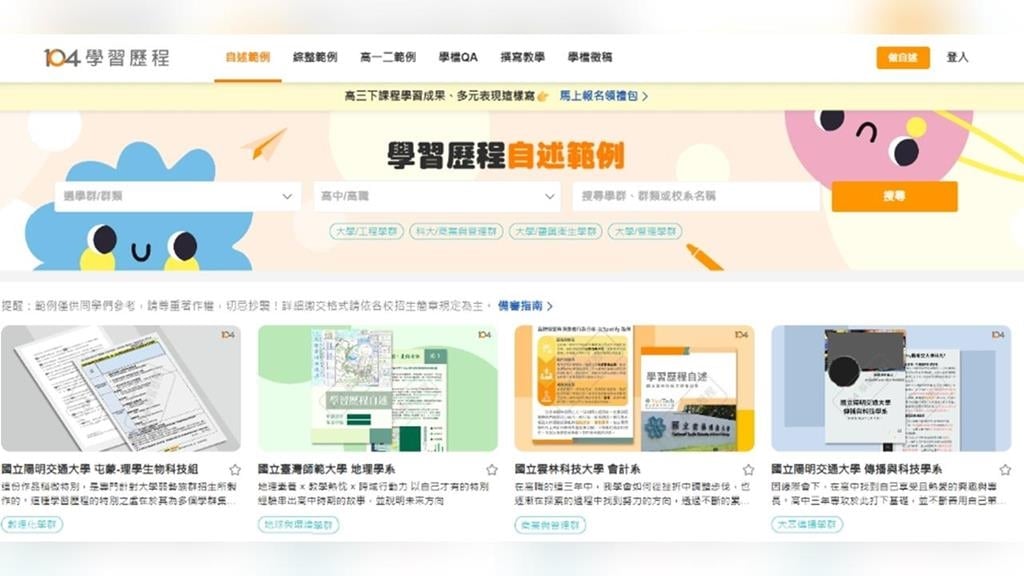Image resolution: width=1024 pixels, height=576 pixels.
Task: Go to the 高一二範例 tab
Action: tap(387, 58)
